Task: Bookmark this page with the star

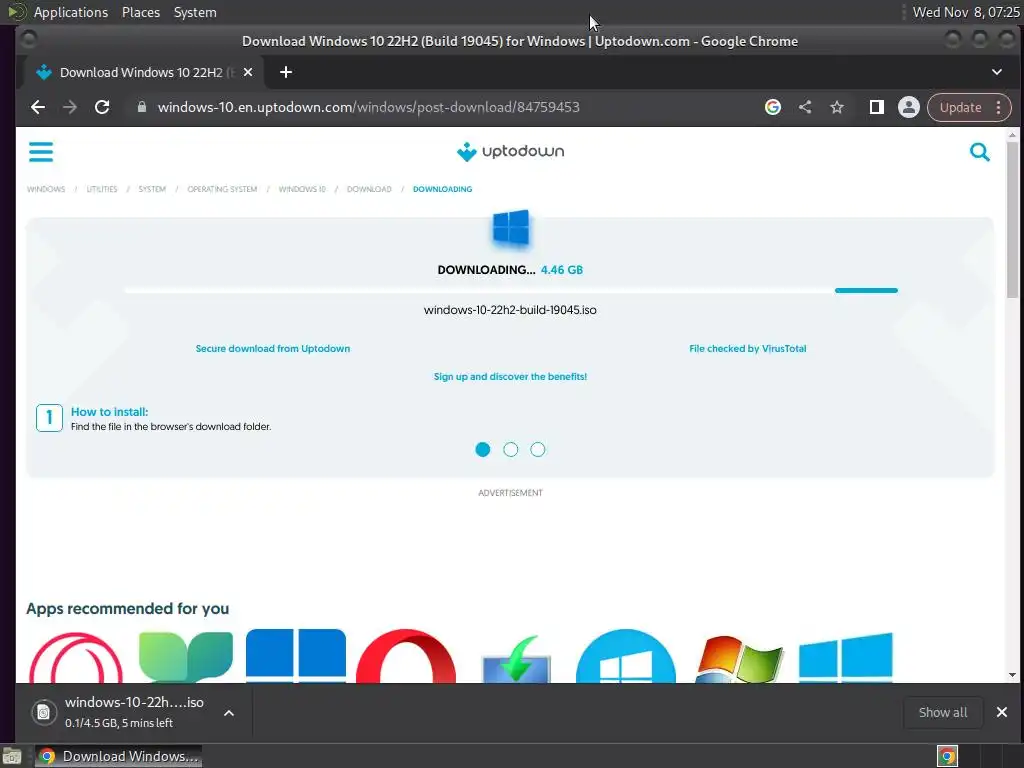Action: click(x=837, y=107)
